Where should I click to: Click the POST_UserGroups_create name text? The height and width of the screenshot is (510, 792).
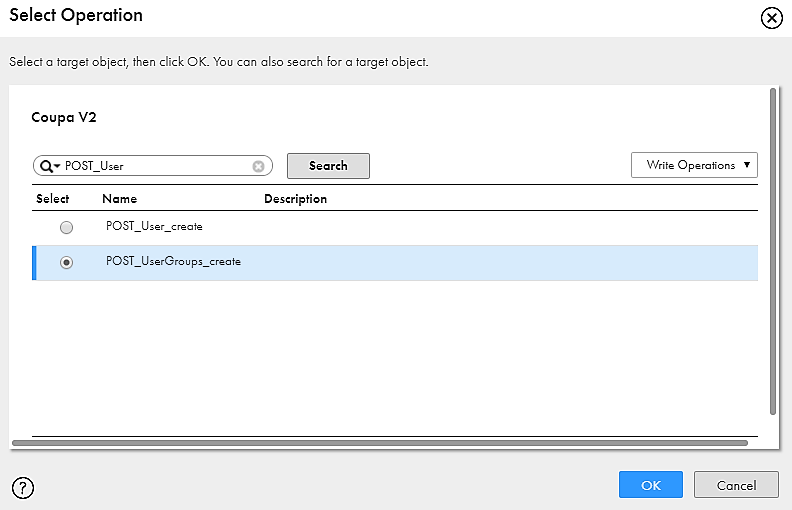pyautogui.click(x=173, y=262)
